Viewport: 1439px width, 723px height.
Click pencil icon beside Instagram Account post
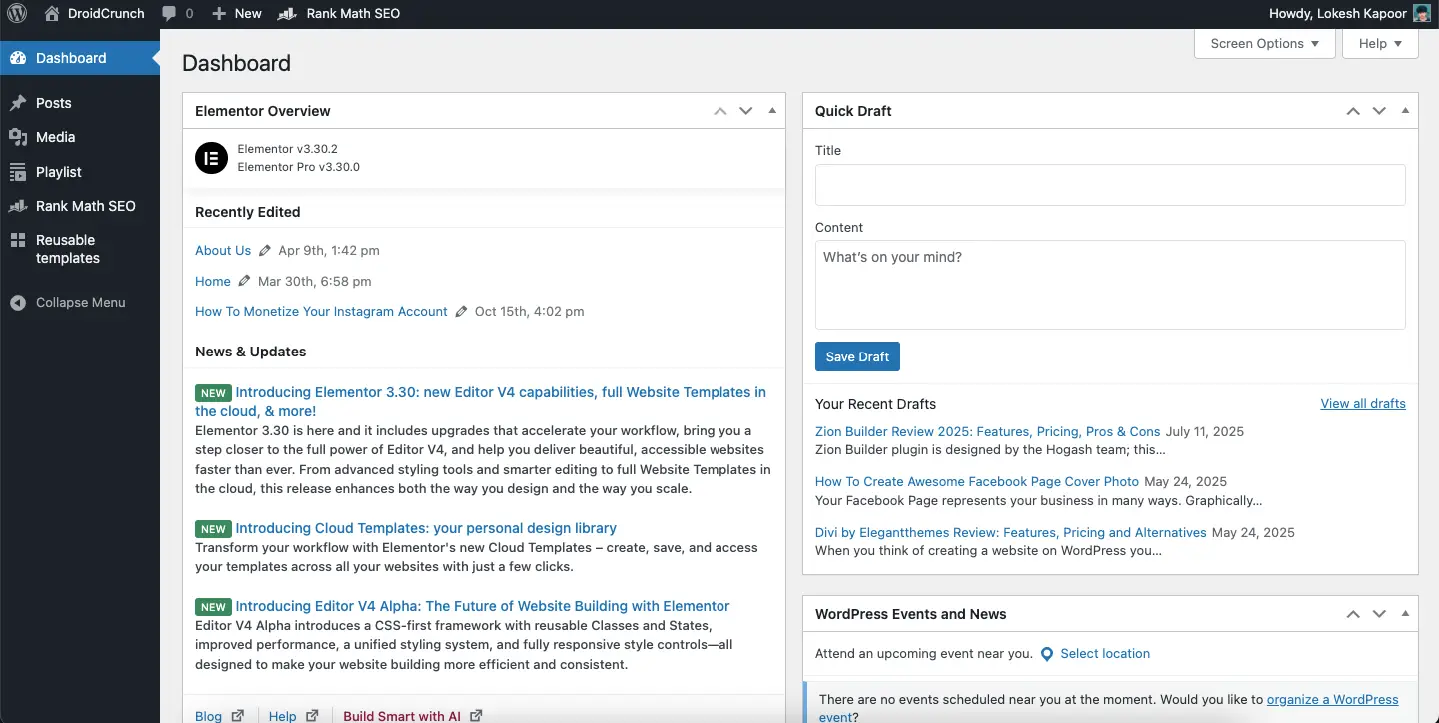click(x=461, y=311)
